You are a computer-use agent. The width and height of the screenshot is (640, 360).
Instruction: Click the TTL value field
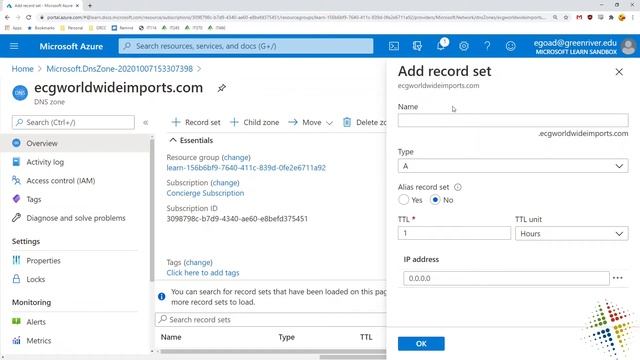(x=454, y=233)
